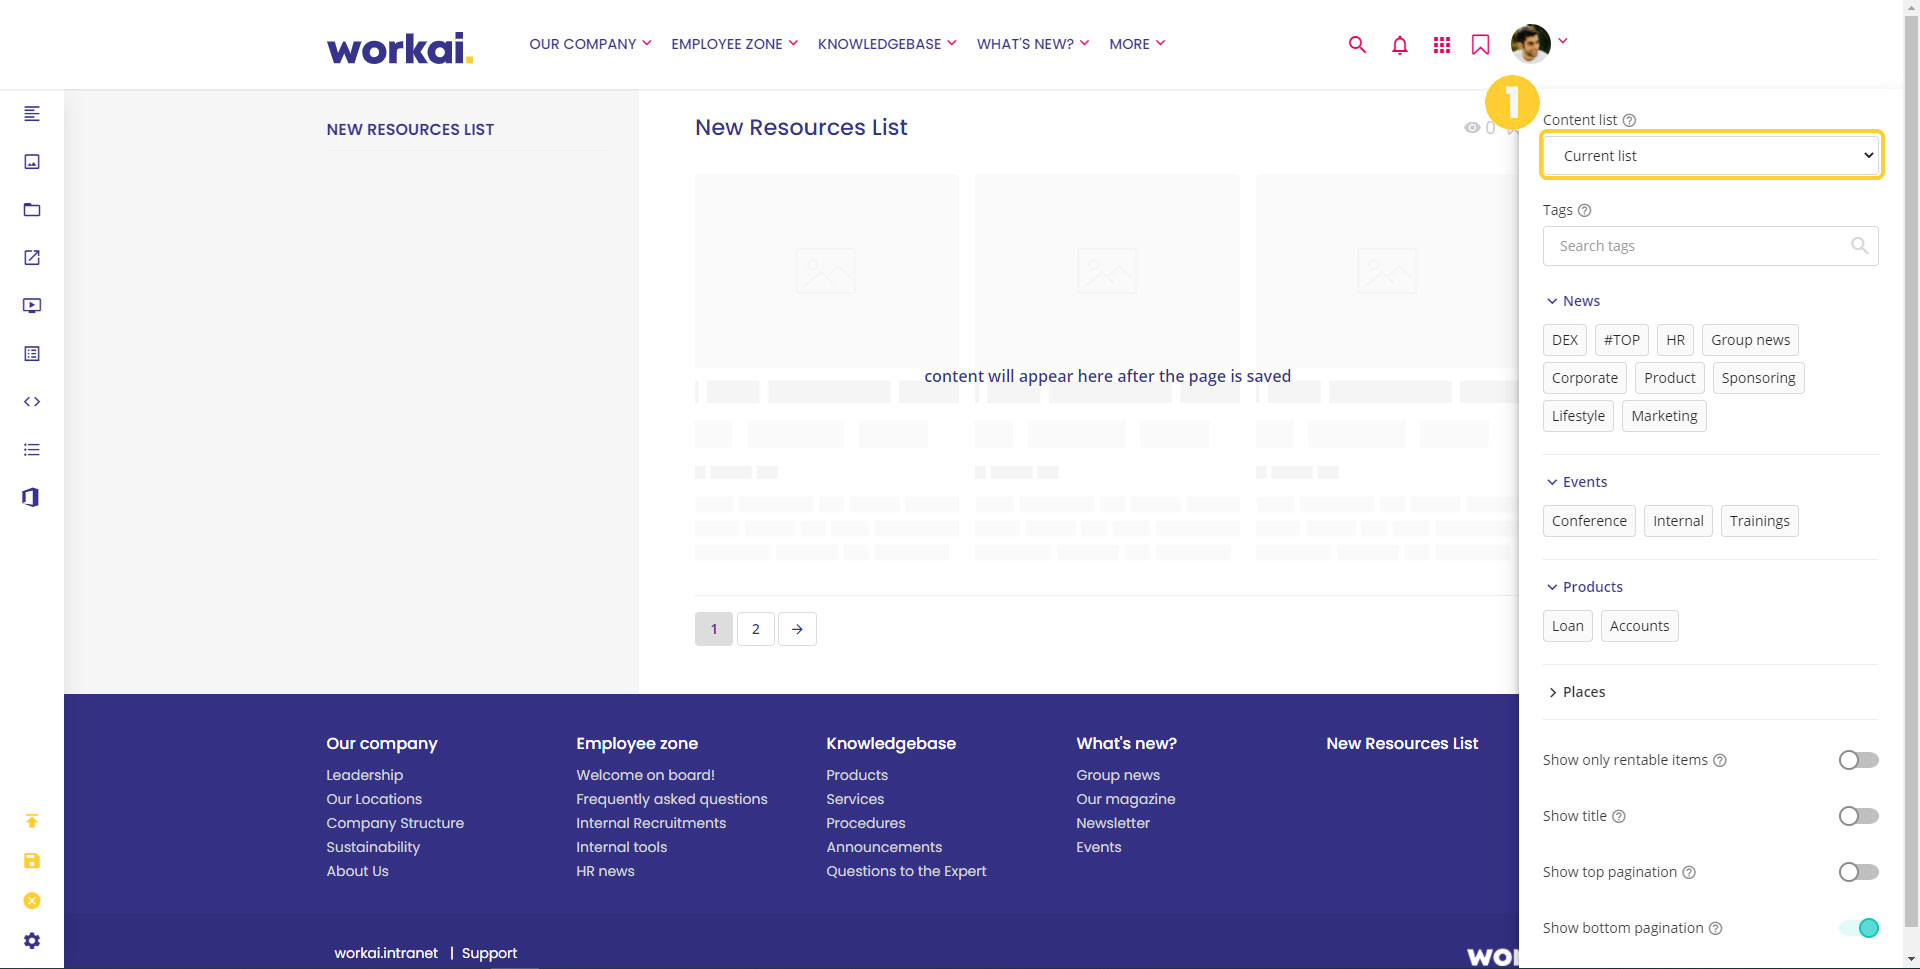The width and height of the screenshot is (1920, 969).
Task: Open Leadership footer link
Action: 364,775
